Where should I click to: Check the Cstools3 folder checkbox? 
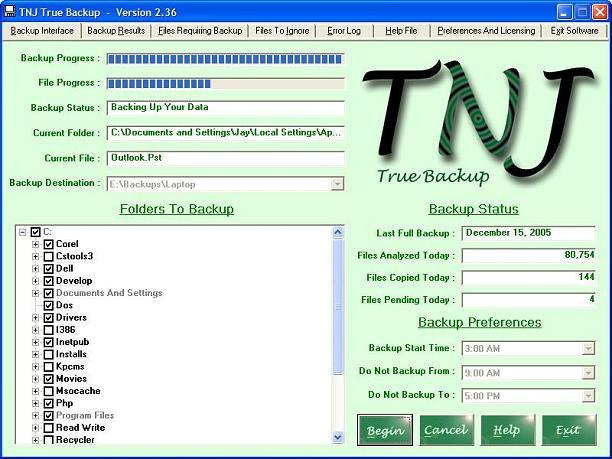pyautogui.click(x=48, y=256)
